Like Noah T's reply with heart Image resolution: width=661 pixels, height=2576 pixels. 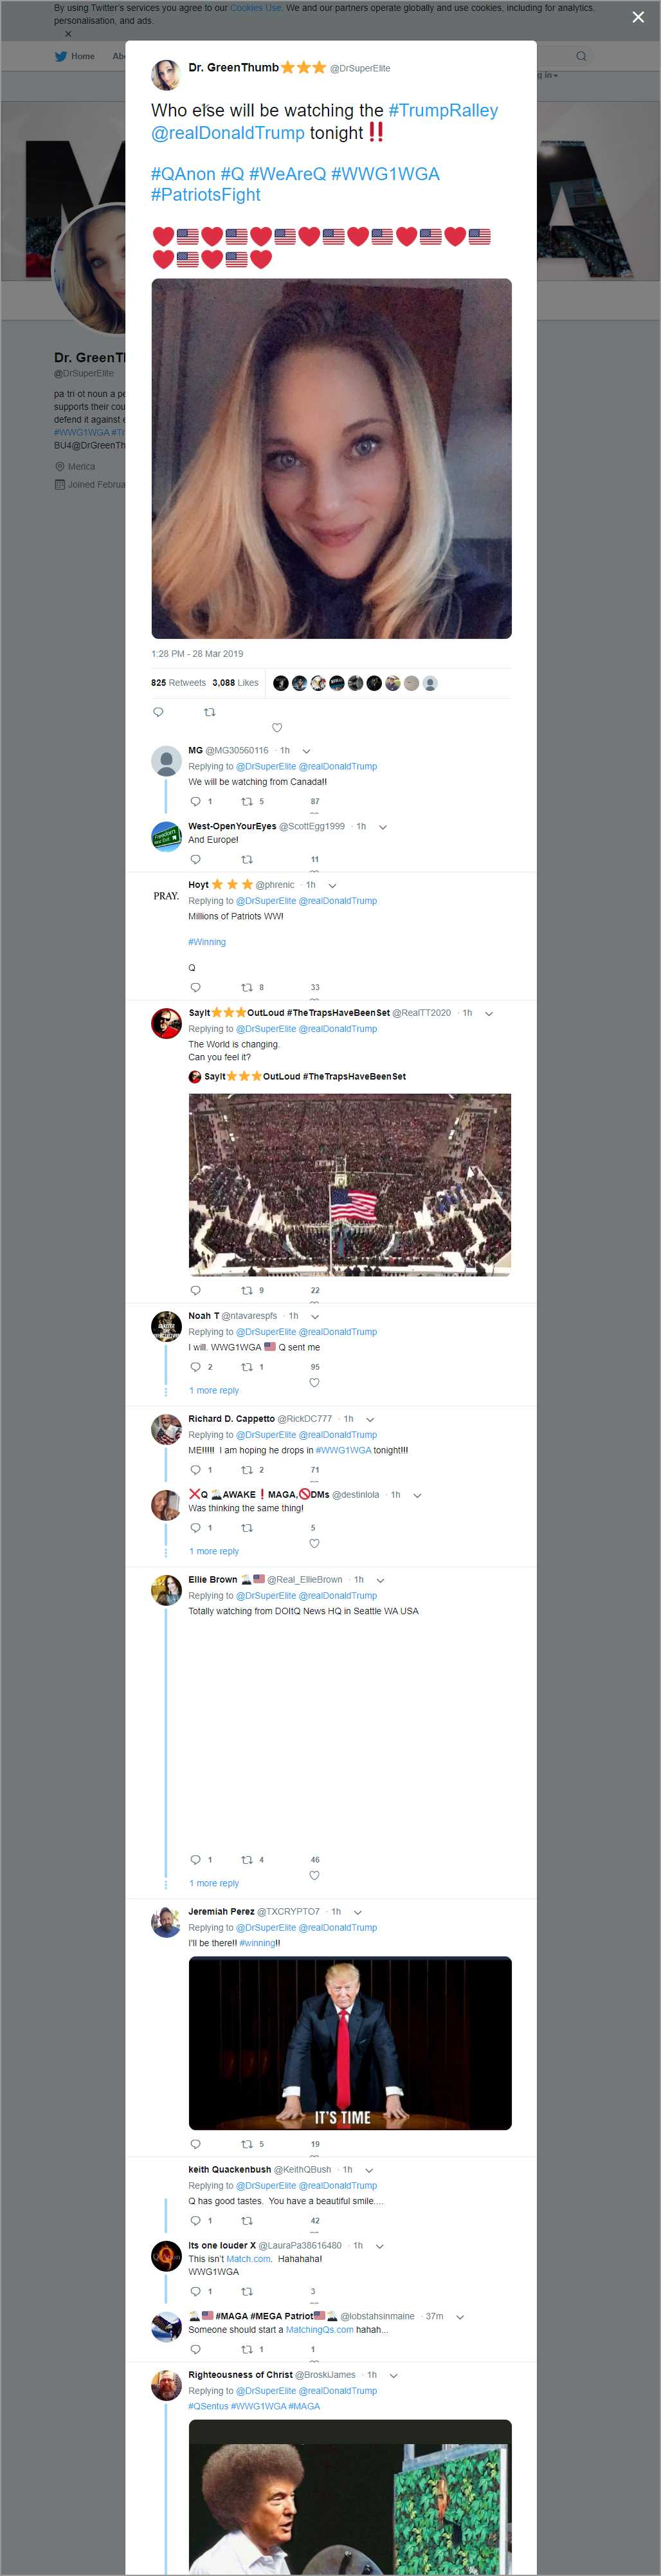tap(314, 1382)
